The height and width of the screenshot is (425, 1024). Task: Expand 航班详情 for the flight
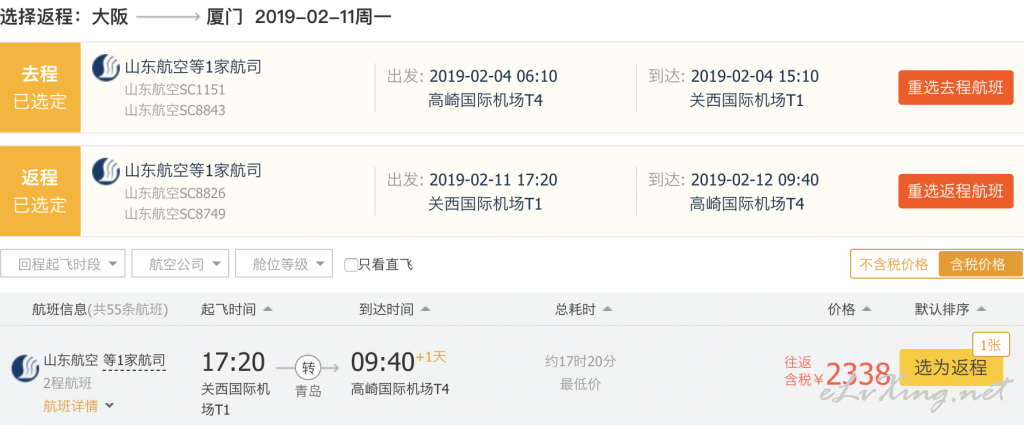(x=78, y=406)
